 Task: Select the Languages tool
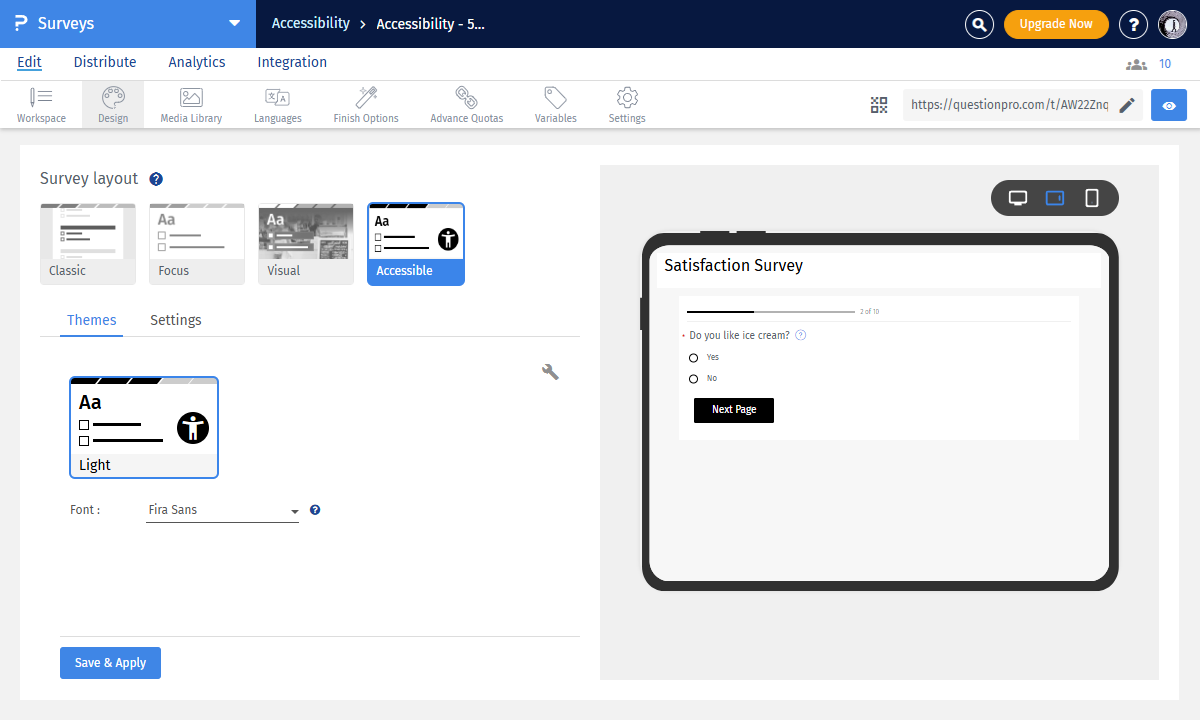coord(277,104)
